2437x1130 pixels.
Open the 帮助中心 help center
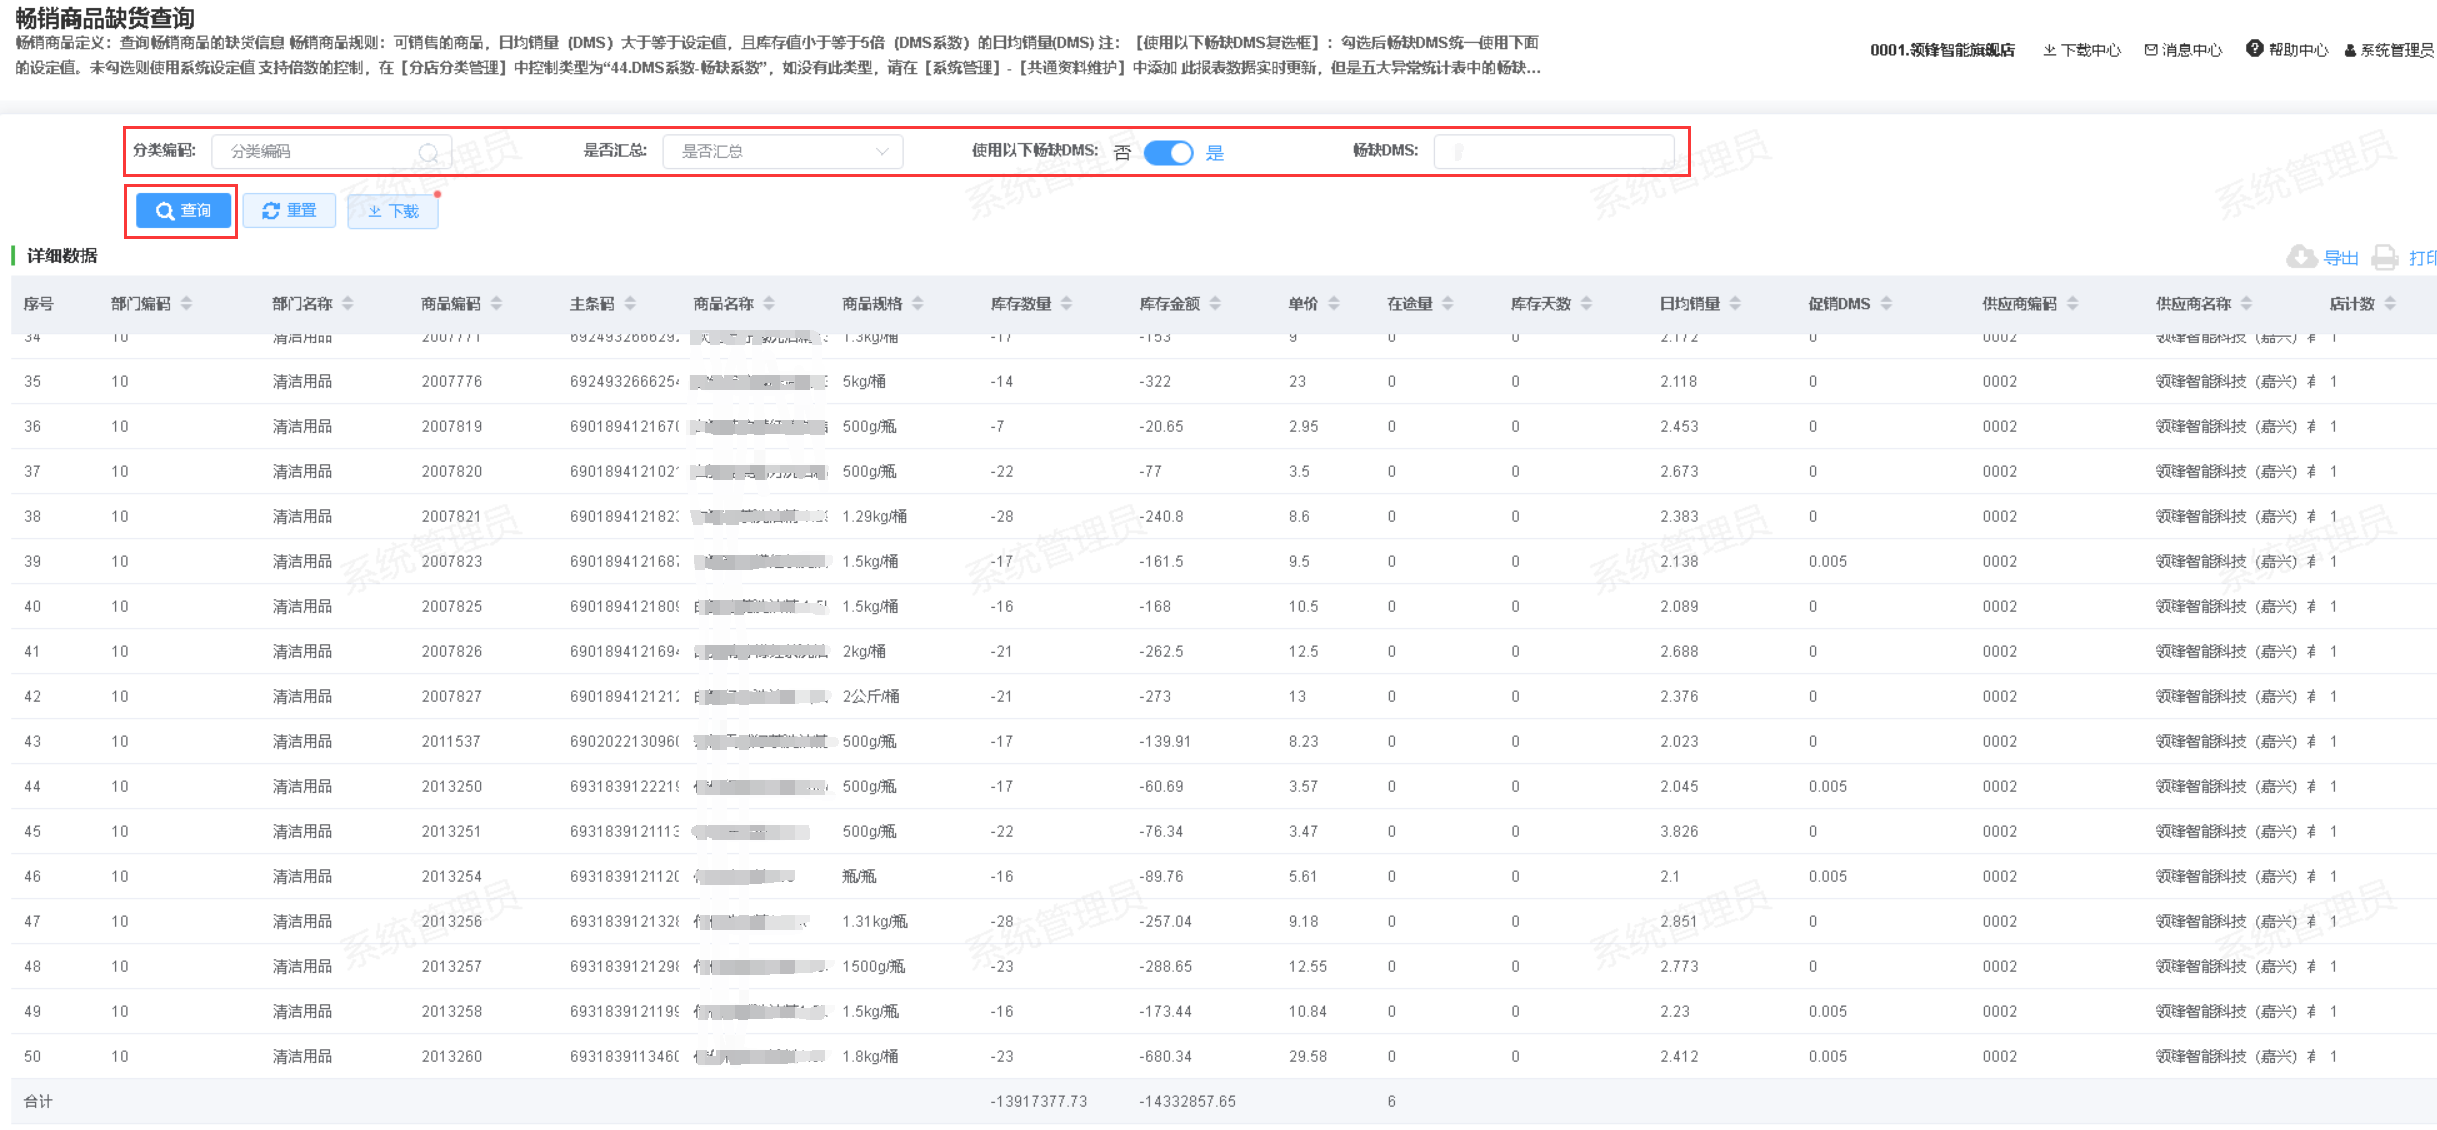click(2287, 50)
